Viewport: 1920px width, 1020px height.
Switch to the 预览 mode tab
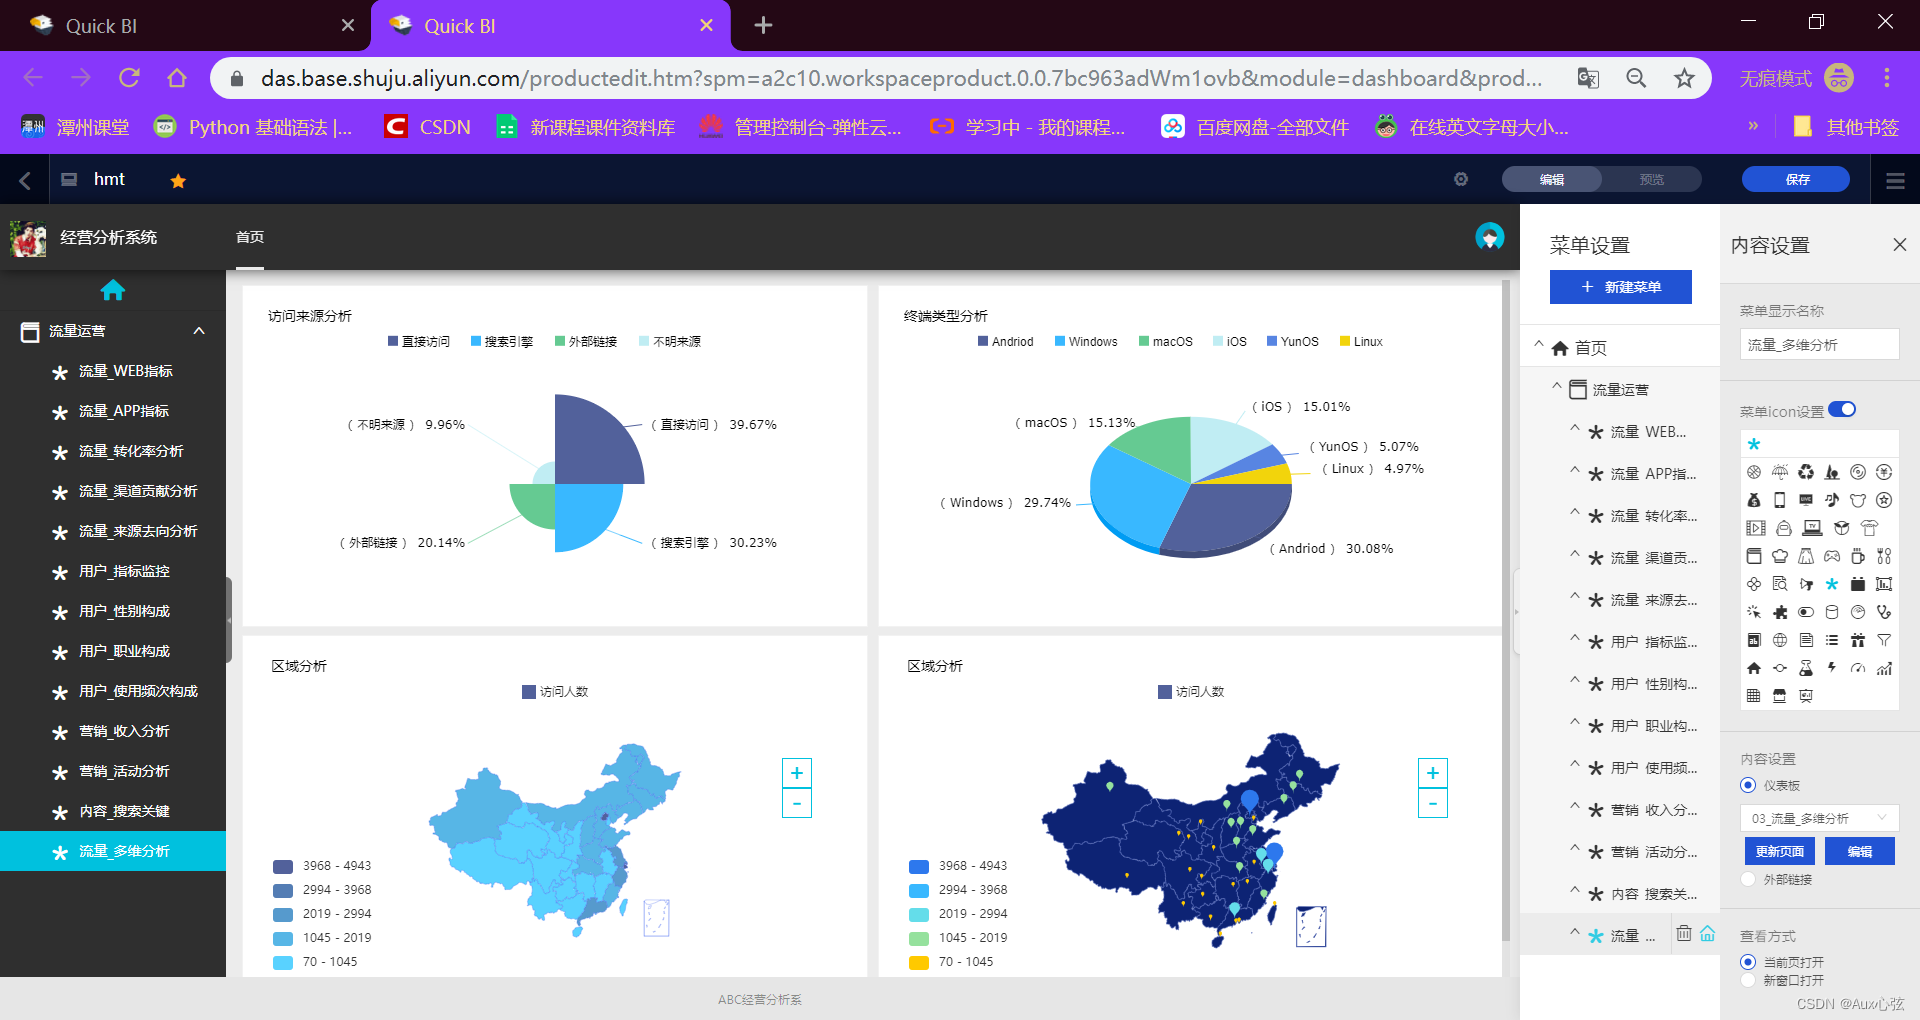[1651, 179]
